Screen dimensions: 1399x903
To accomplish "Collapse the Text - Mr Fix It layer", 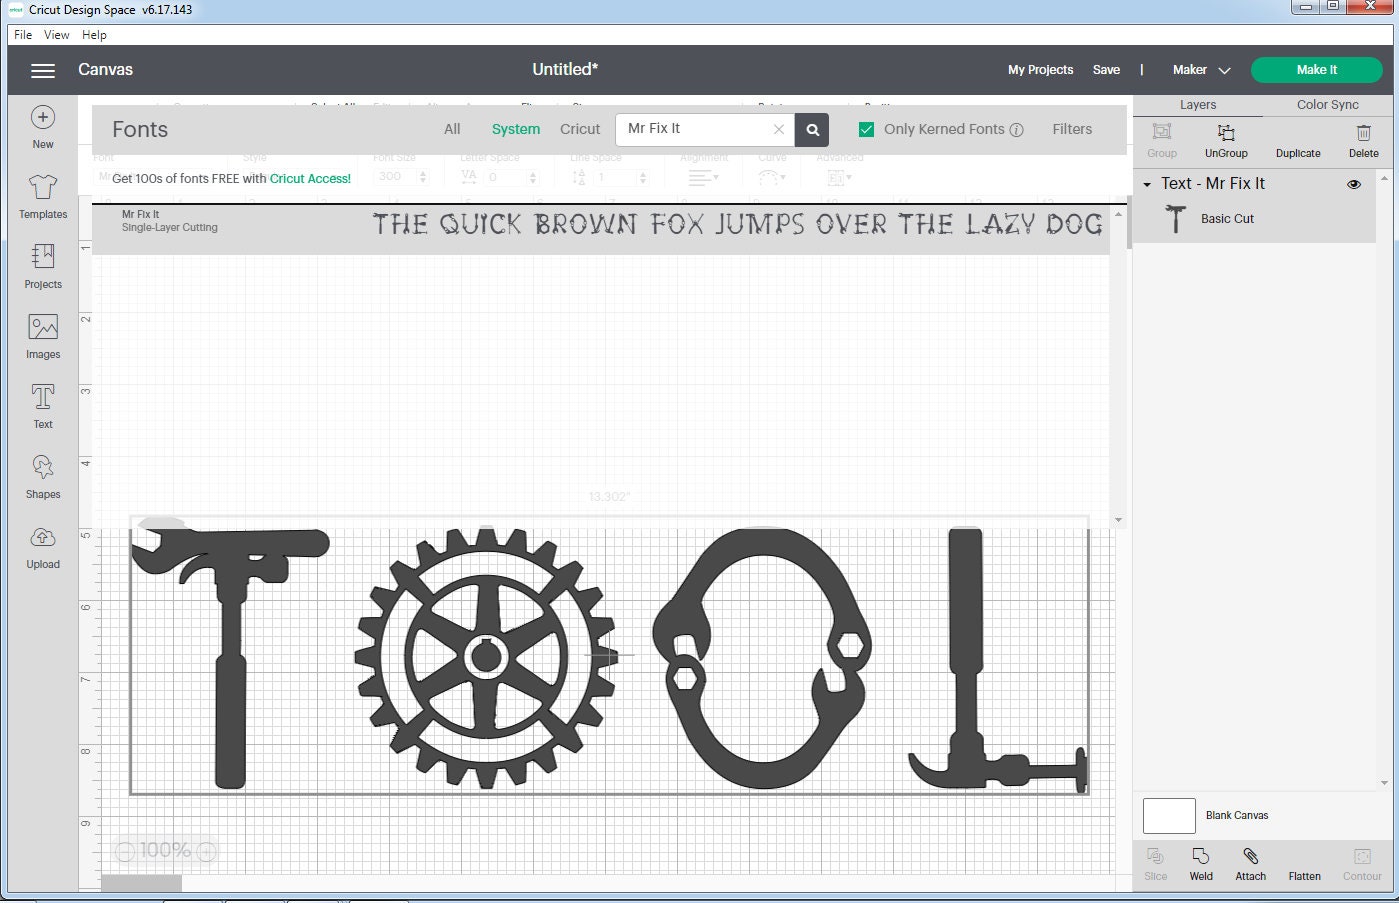I will 1148,184.
